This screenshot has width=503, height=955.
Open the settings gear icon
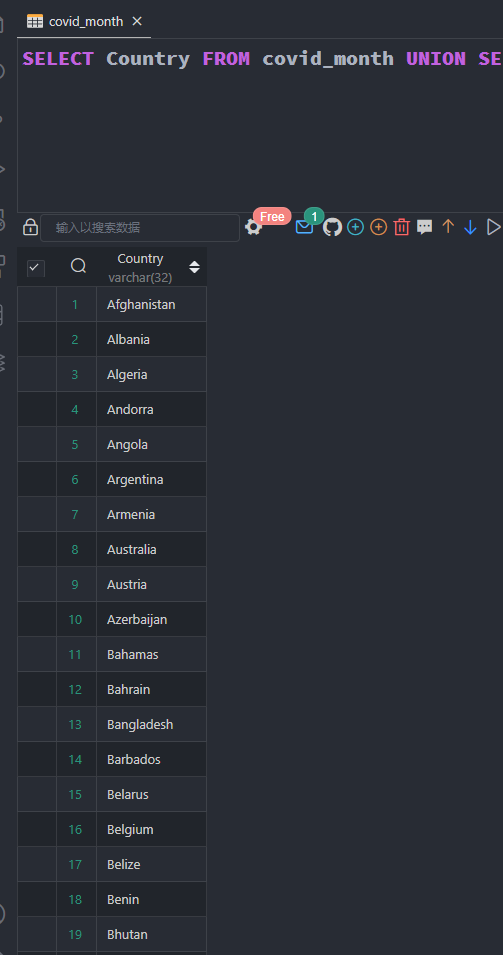point(253,228)
